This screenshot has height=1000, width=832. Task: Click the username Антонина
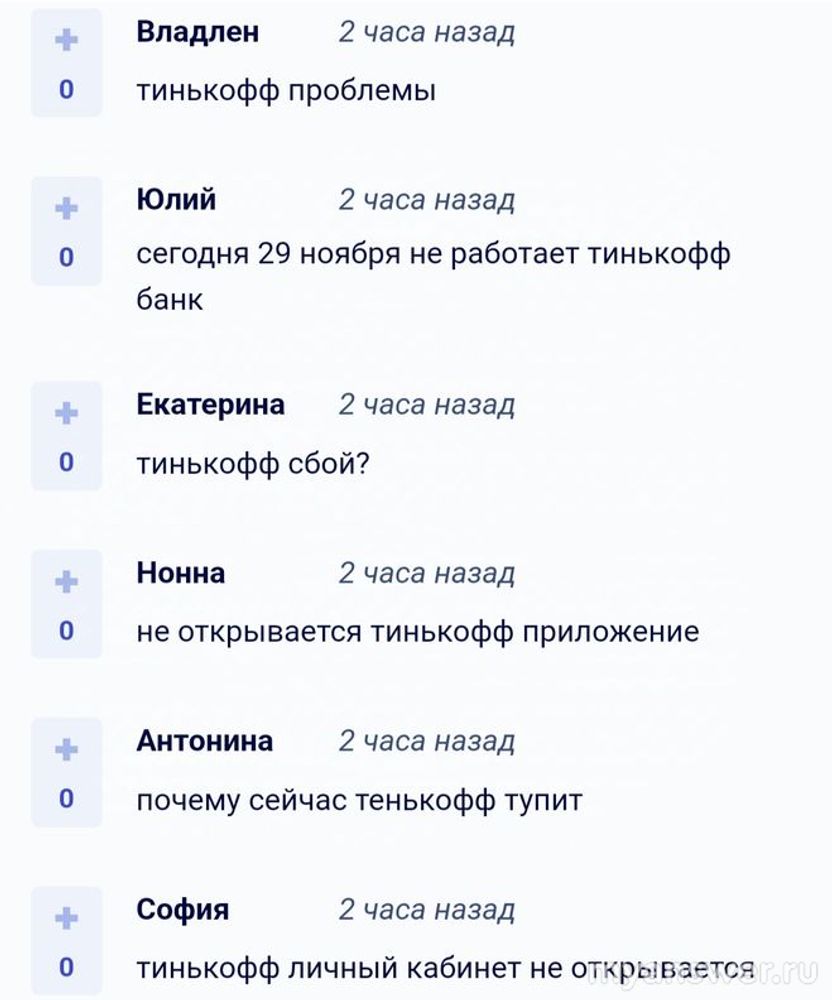(204, 741)
